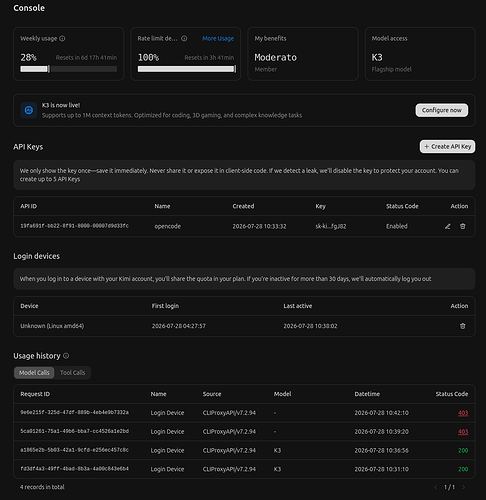Open the More Usage link
The image size is (486, 500).
[x=218, y=39]
